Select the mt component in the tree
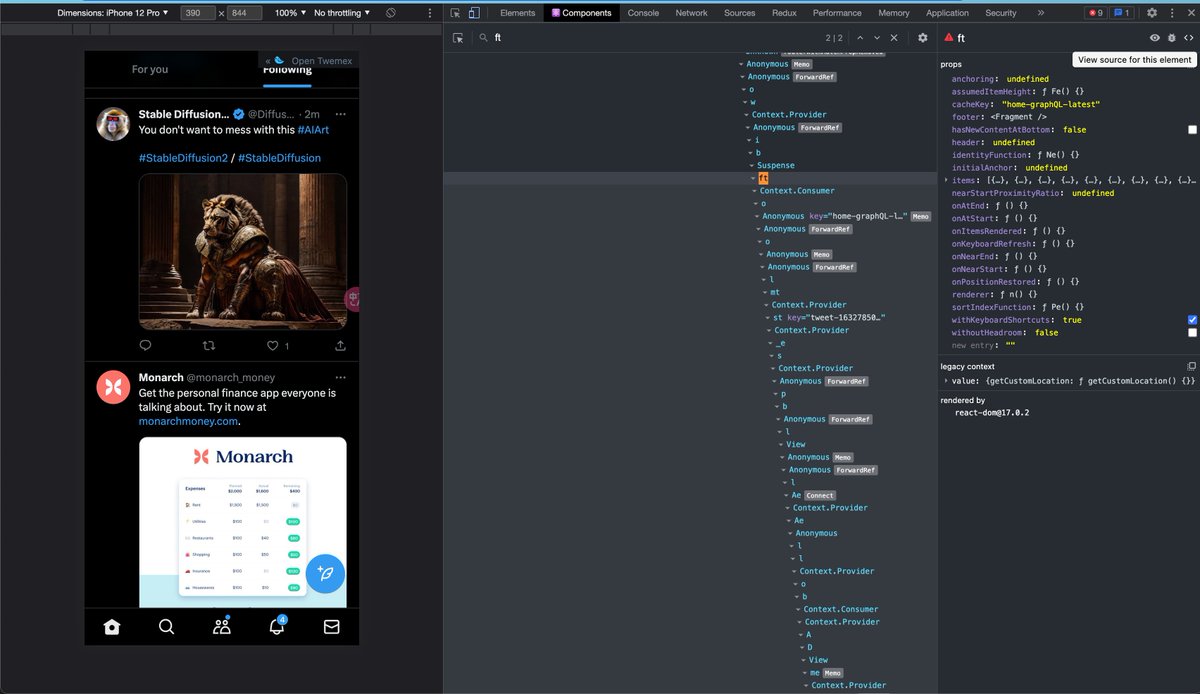The image size is (1200, 694). pos(774,292)
